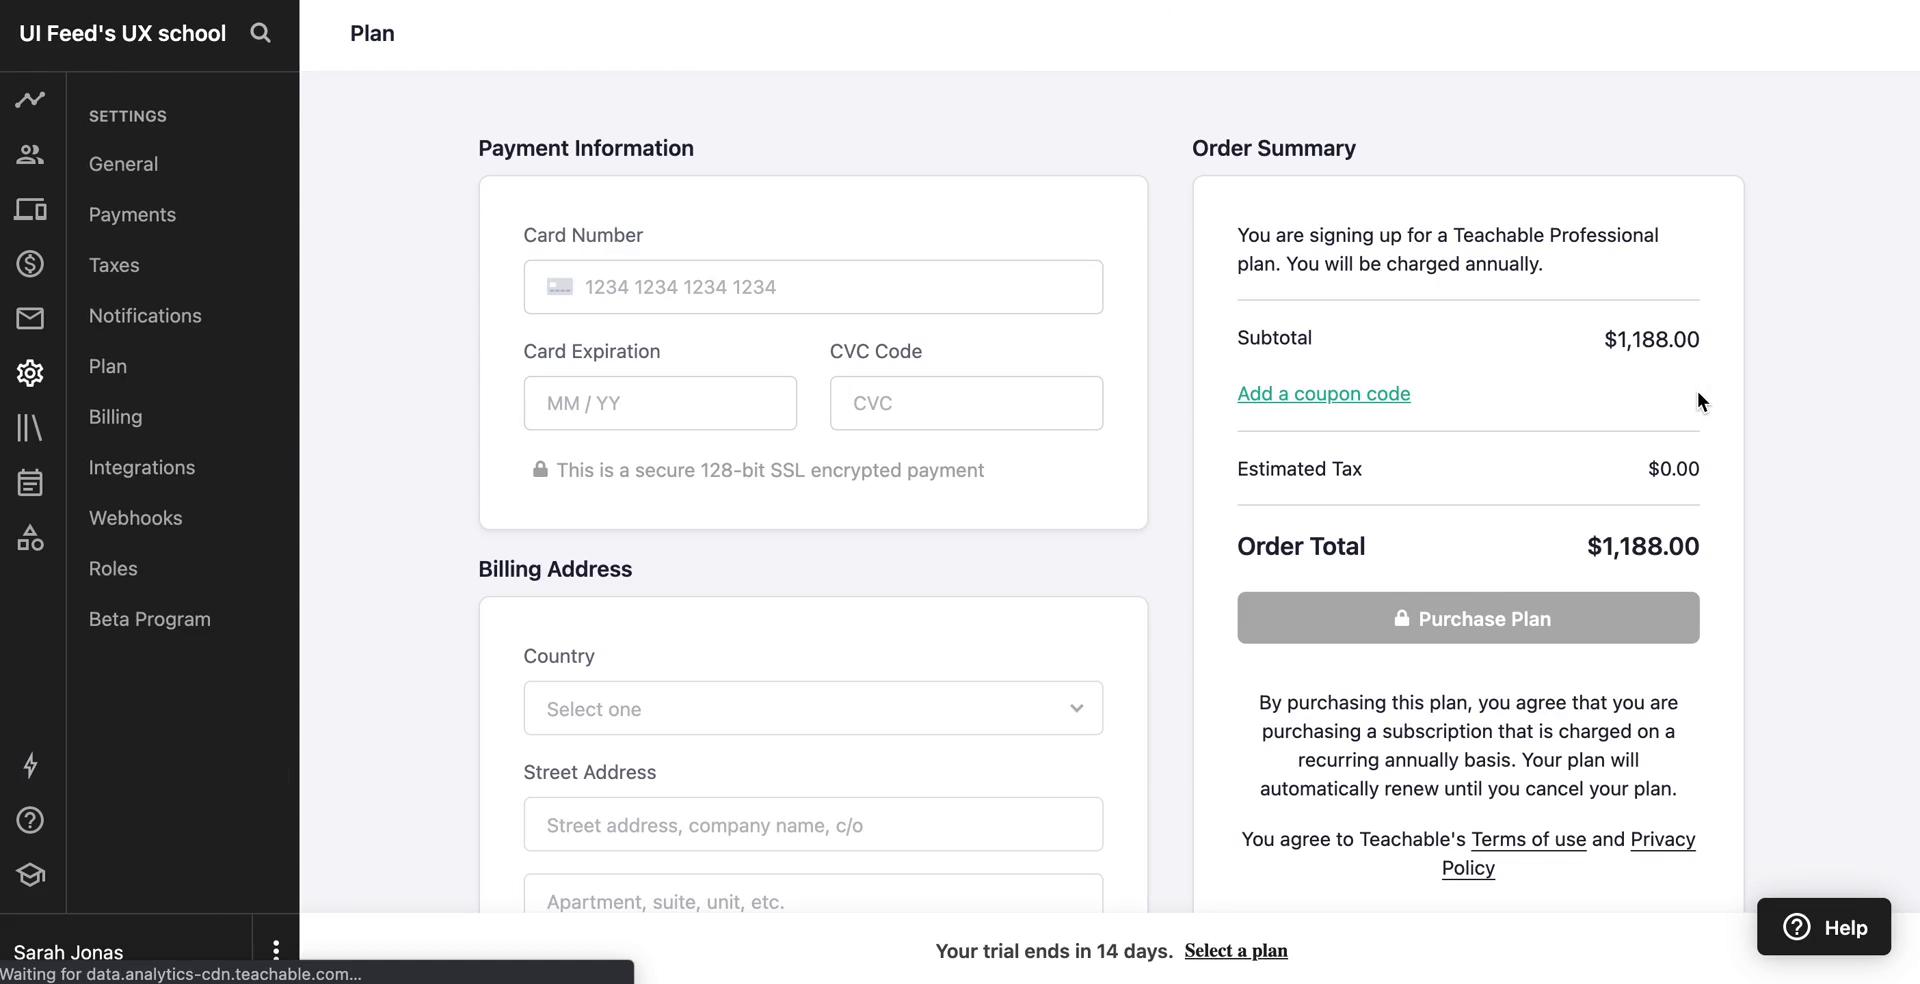Open the dashboard analytics trend icon
The width and height of the screenshot is (1920, 984).
tap(30, 99)
